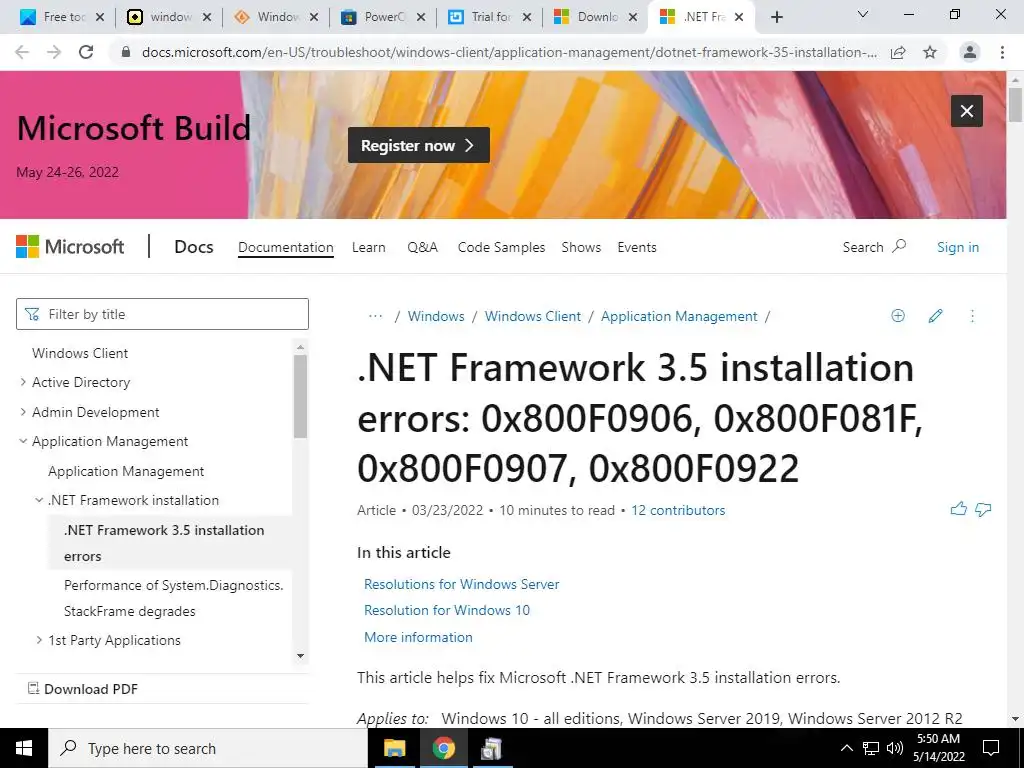The width and height of the screenshot is (1024, 768).
Task: Open File Explorer from the taskbar
Action: (394, 748)
